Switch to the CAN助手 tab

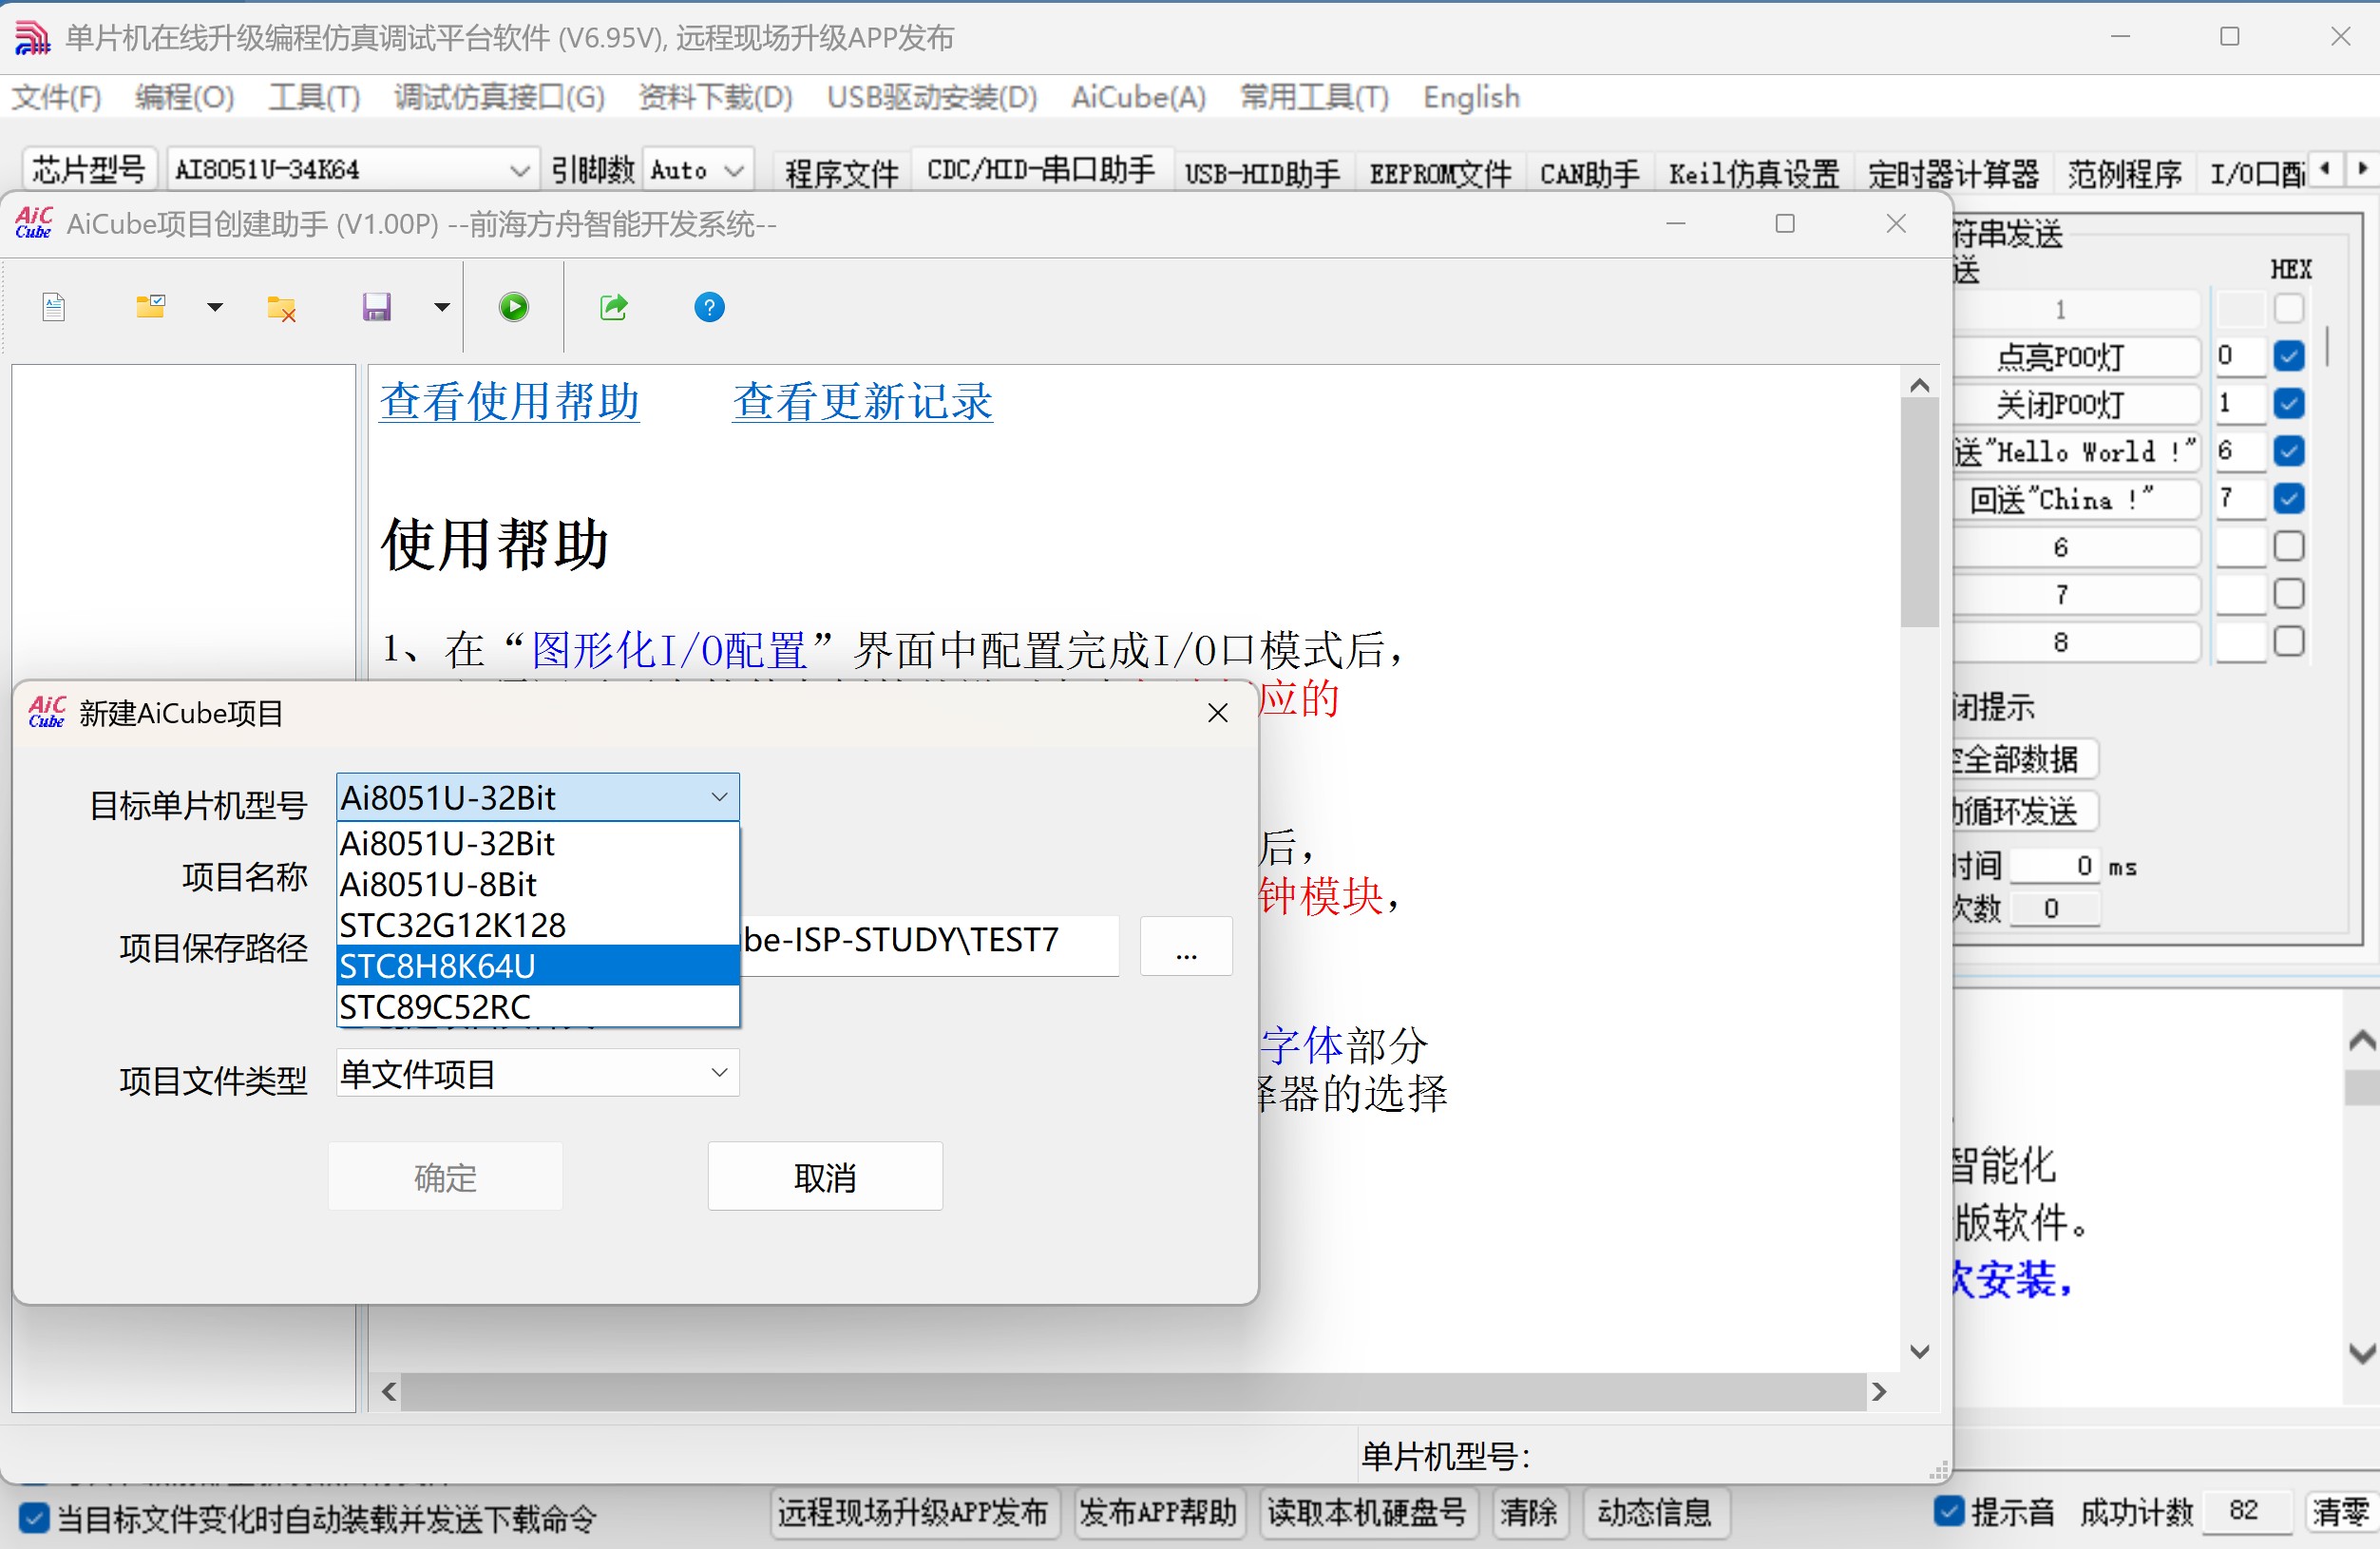click(1589, 172)
